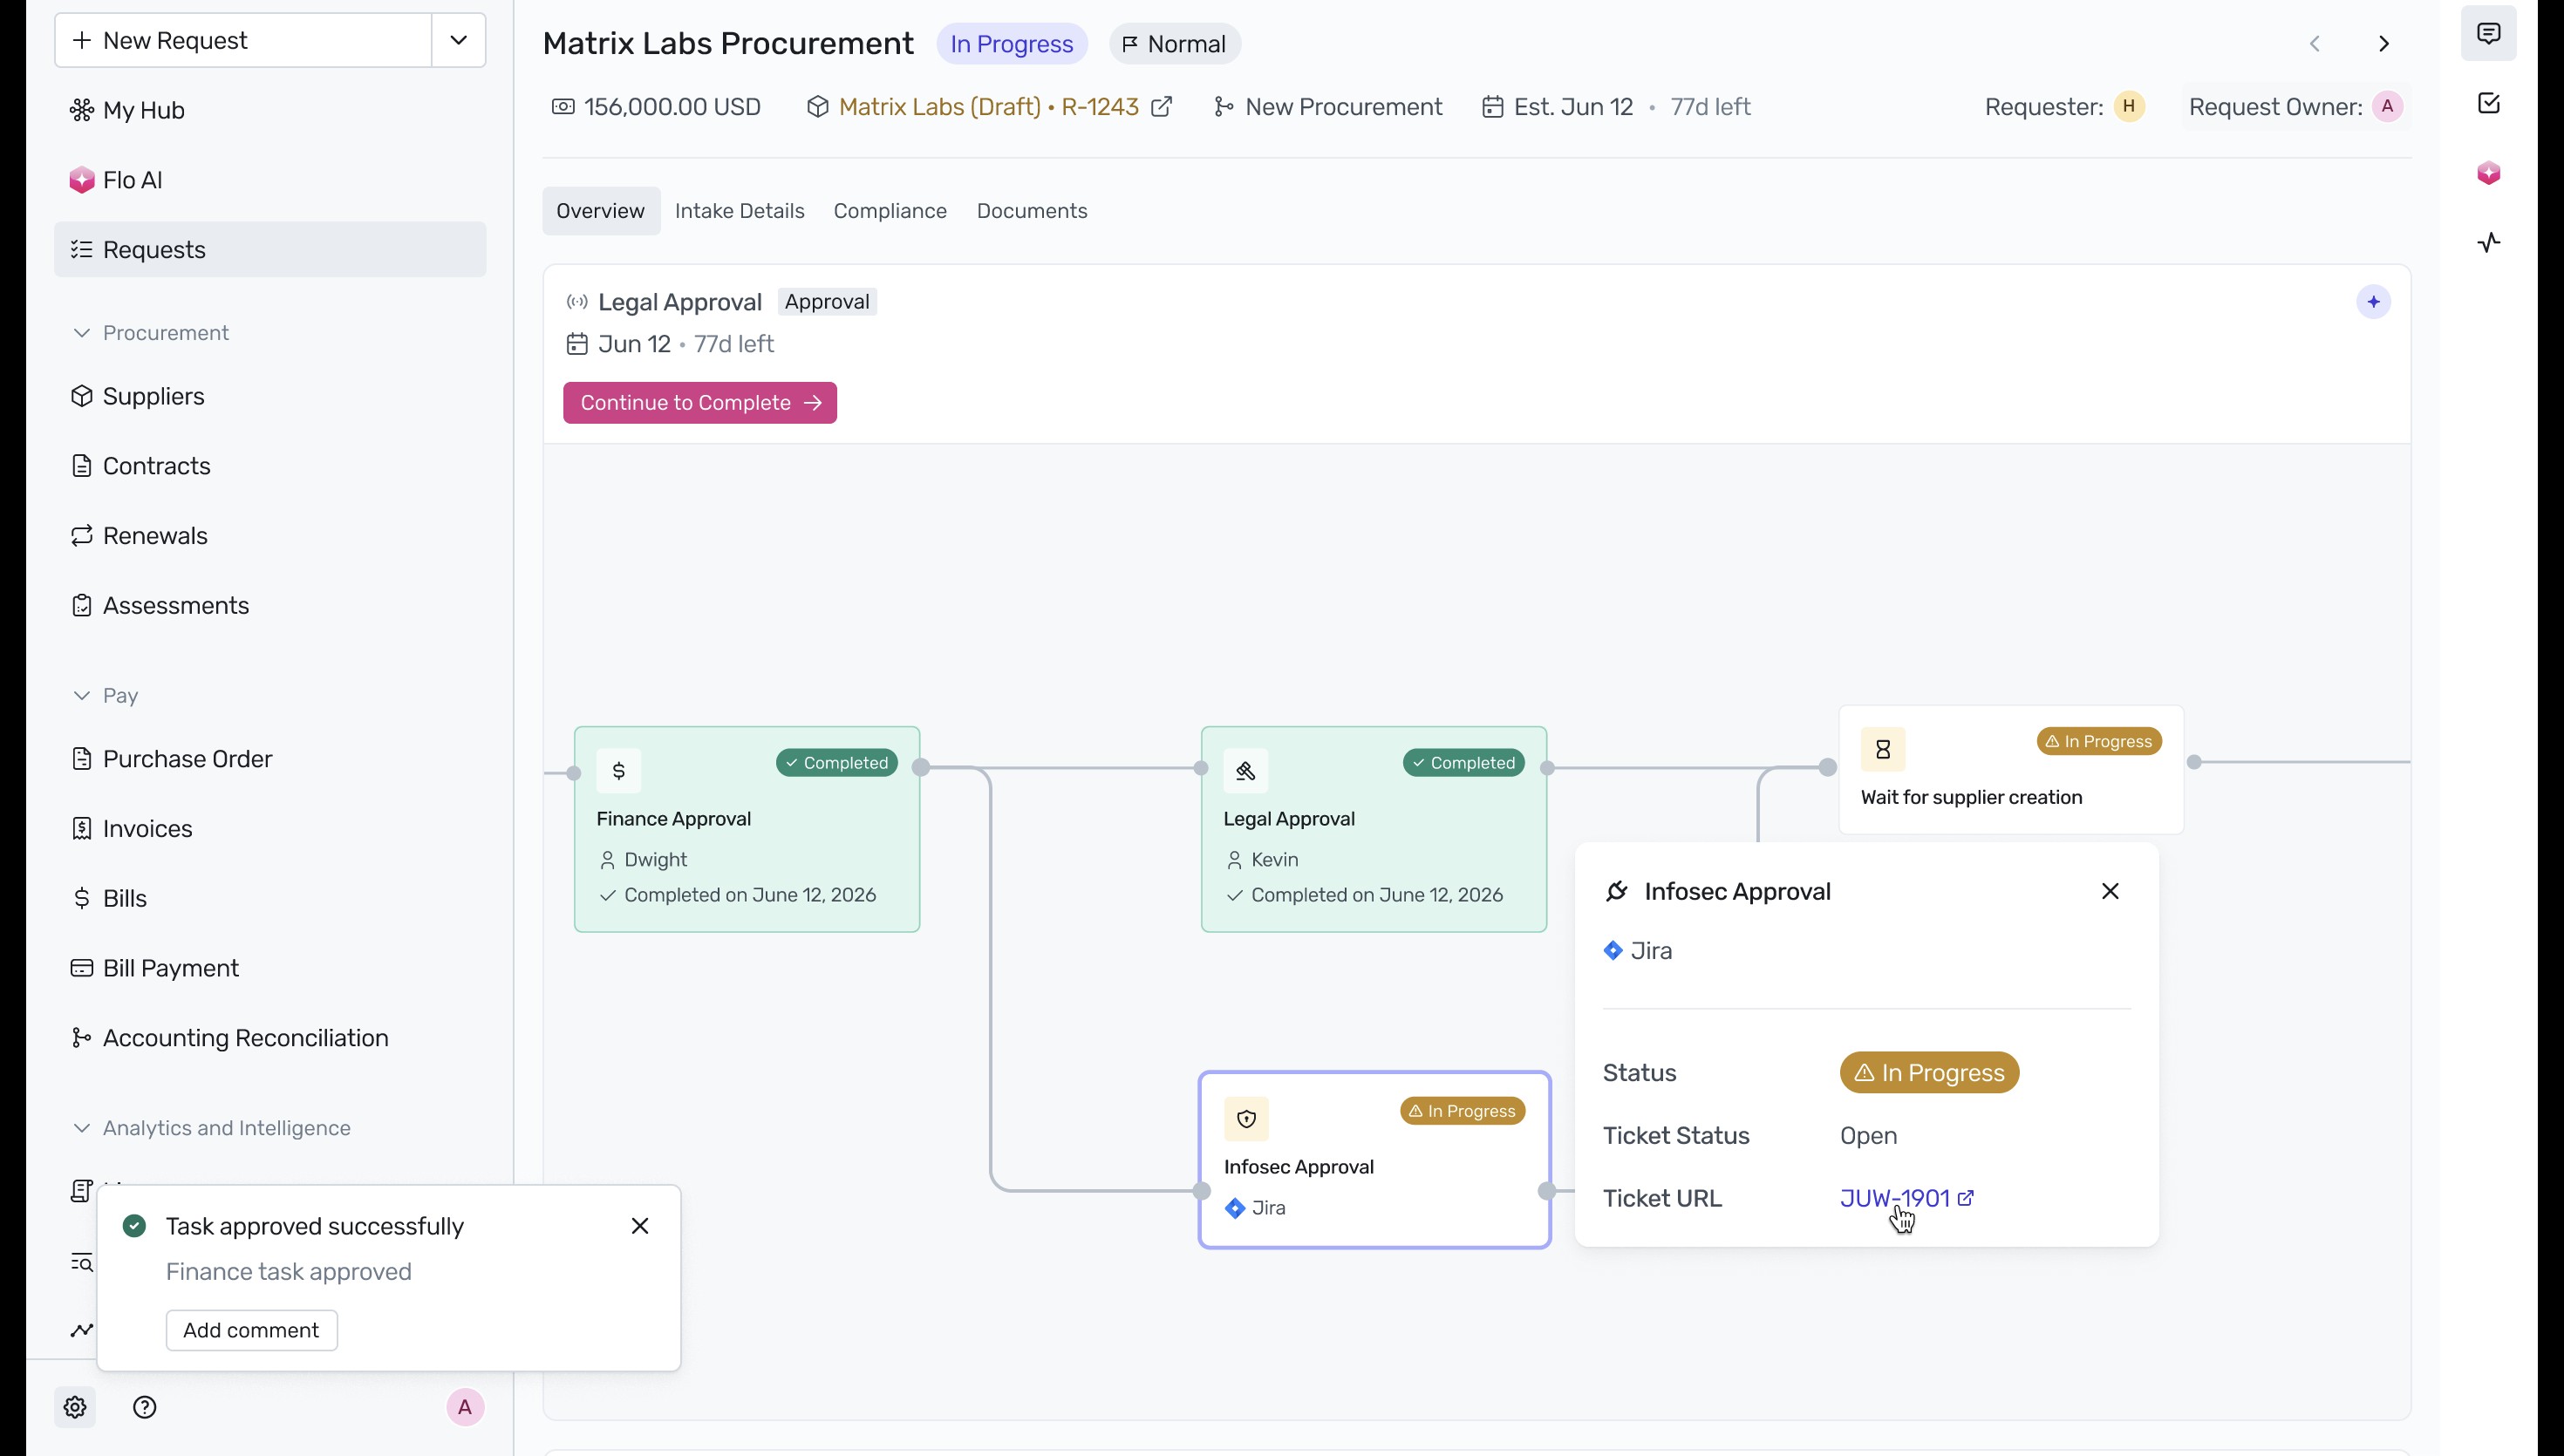The image size is (2564, 1456).
Task: Open the New Request dropdown arrow
Action: [x=459, y=41]
